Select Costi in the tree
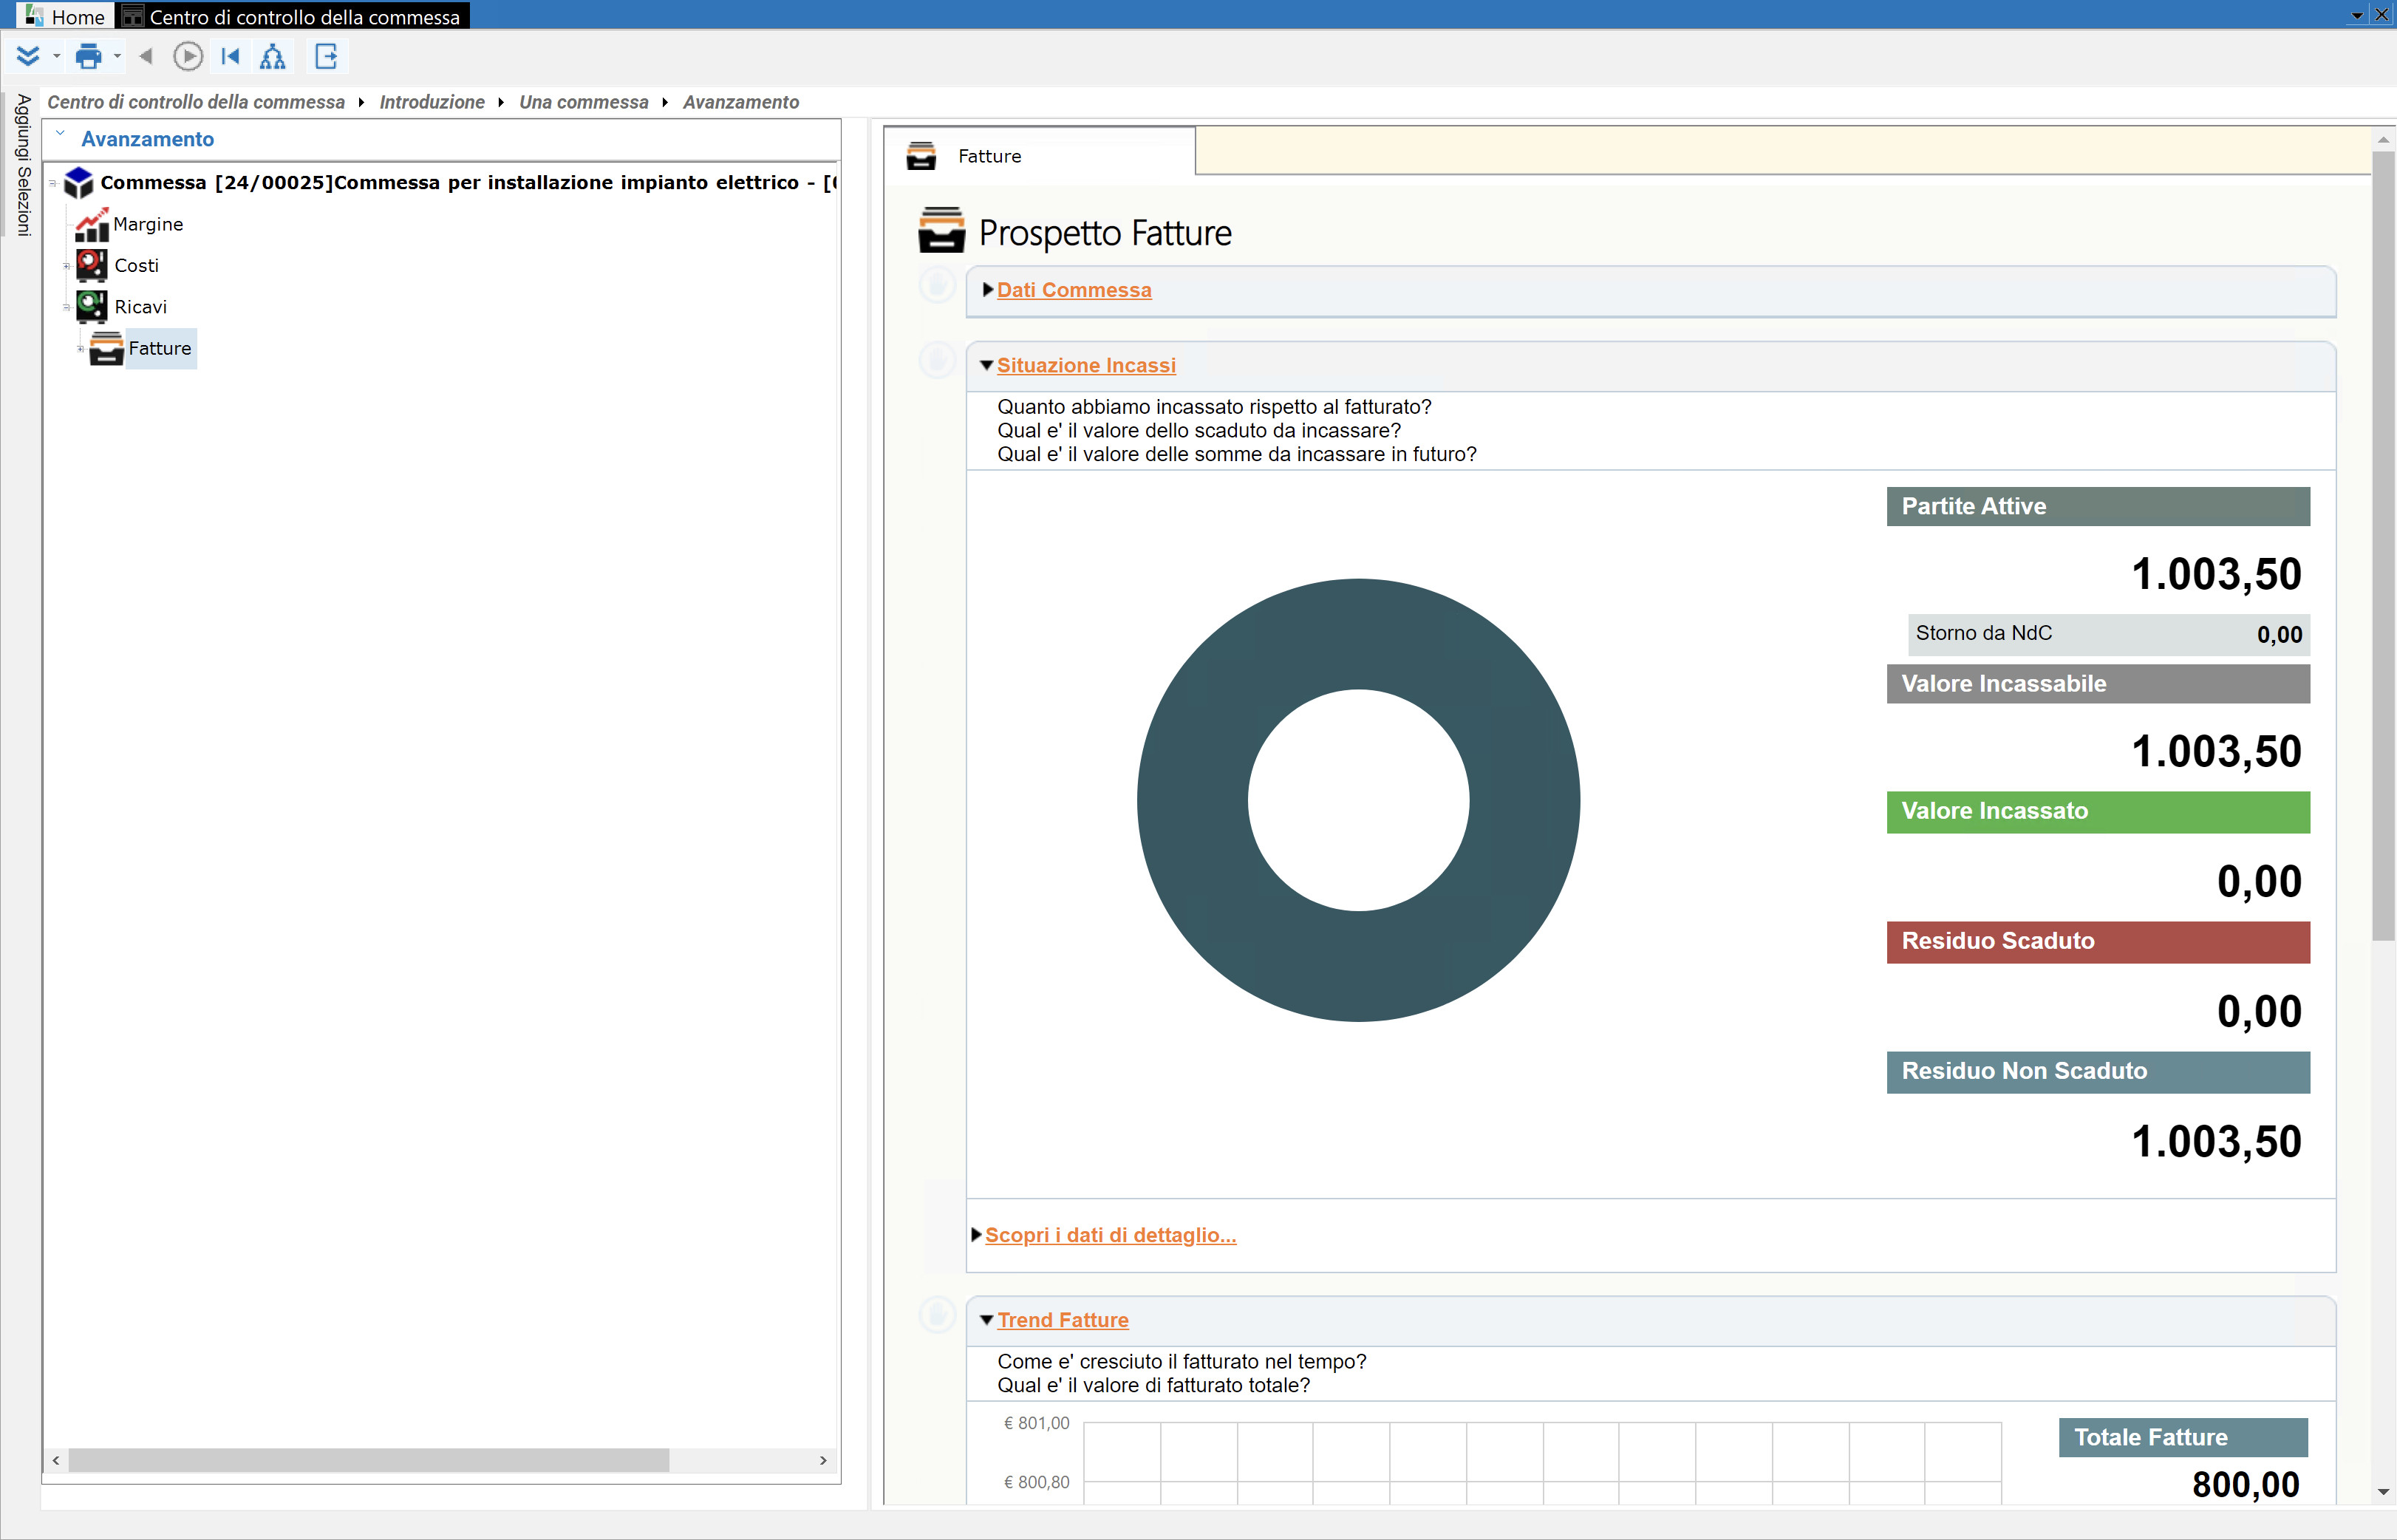 coord(136,265)
